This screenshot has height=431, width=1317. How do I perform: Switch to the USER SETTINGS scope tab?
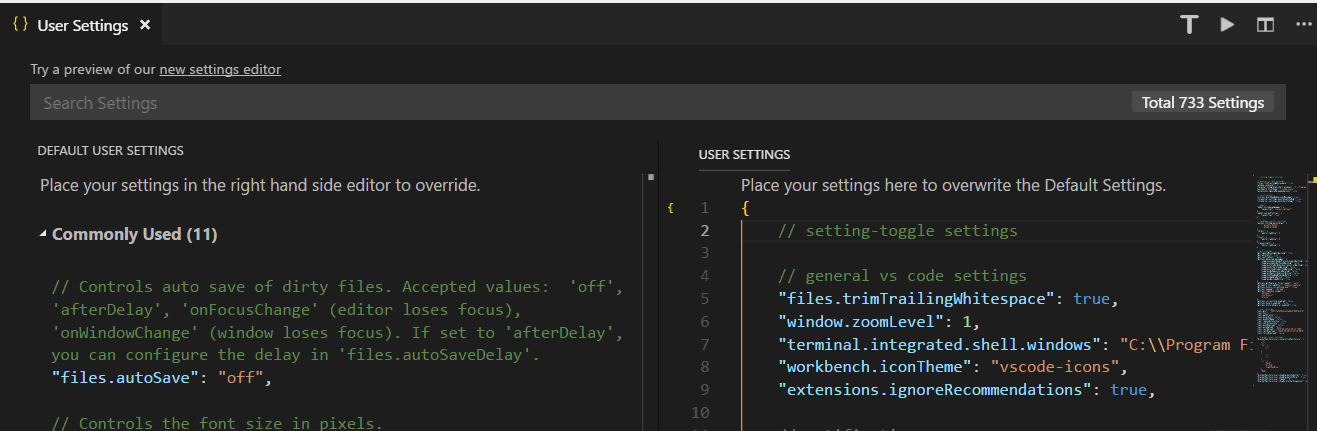click(x=744, y=155)
